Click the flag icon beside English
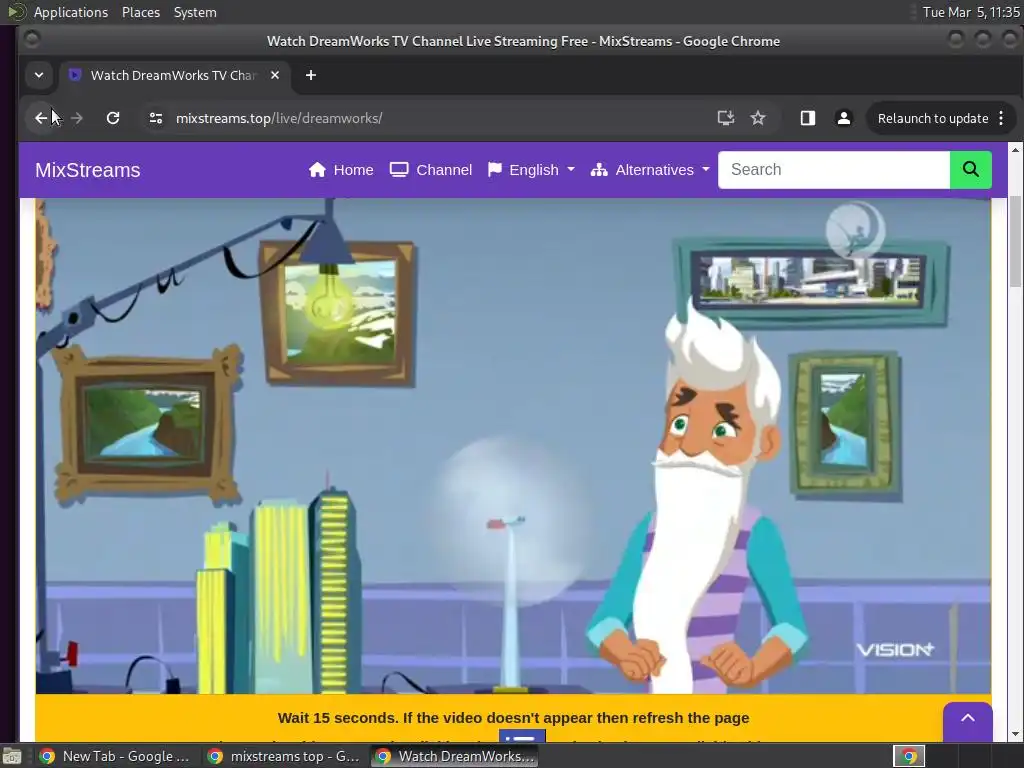Screen dimensions: 1024x768 click(494, 170)
